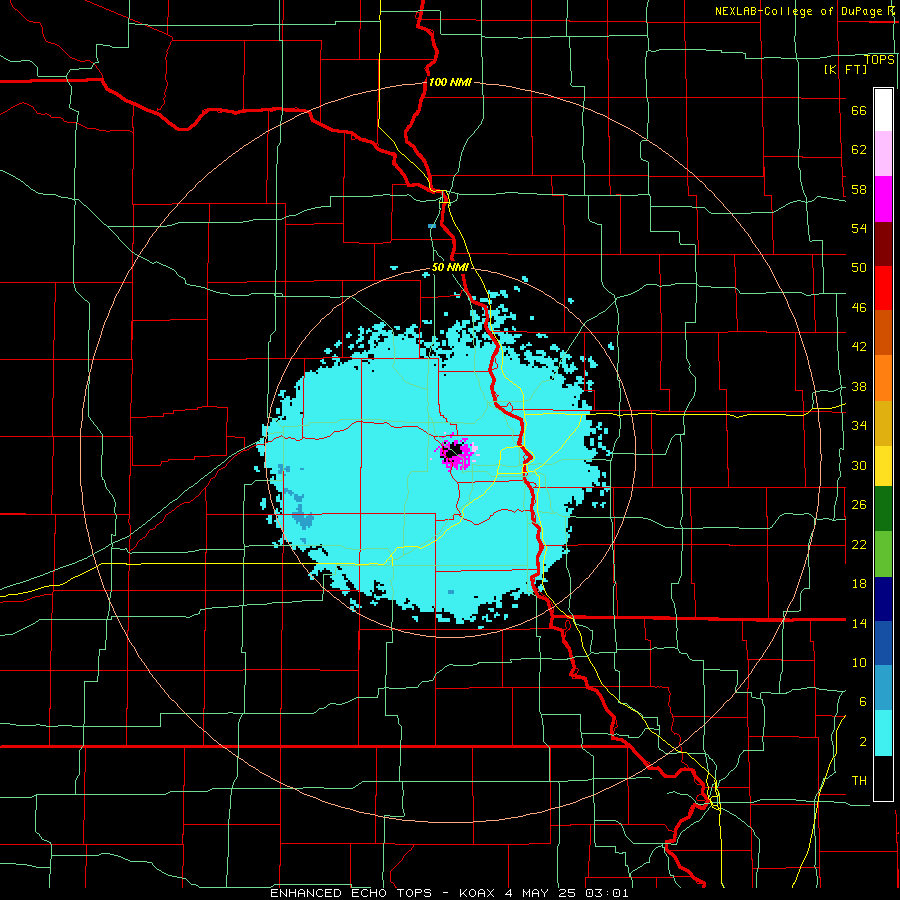Click the legend value 2
The width and height of the screenshot is (900, 900).
(x=862, y=741)
